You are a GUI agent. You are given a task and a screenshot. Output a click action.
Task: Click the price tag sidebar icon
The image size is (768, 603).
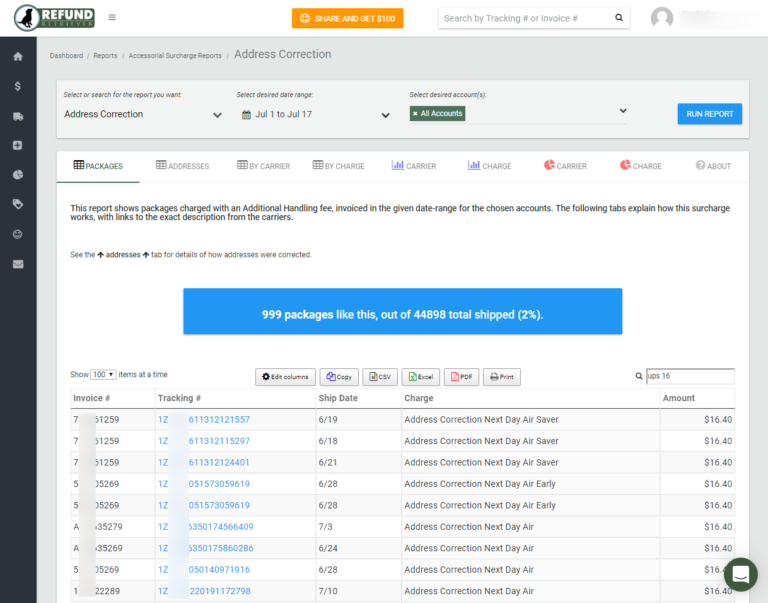(18, 204)
